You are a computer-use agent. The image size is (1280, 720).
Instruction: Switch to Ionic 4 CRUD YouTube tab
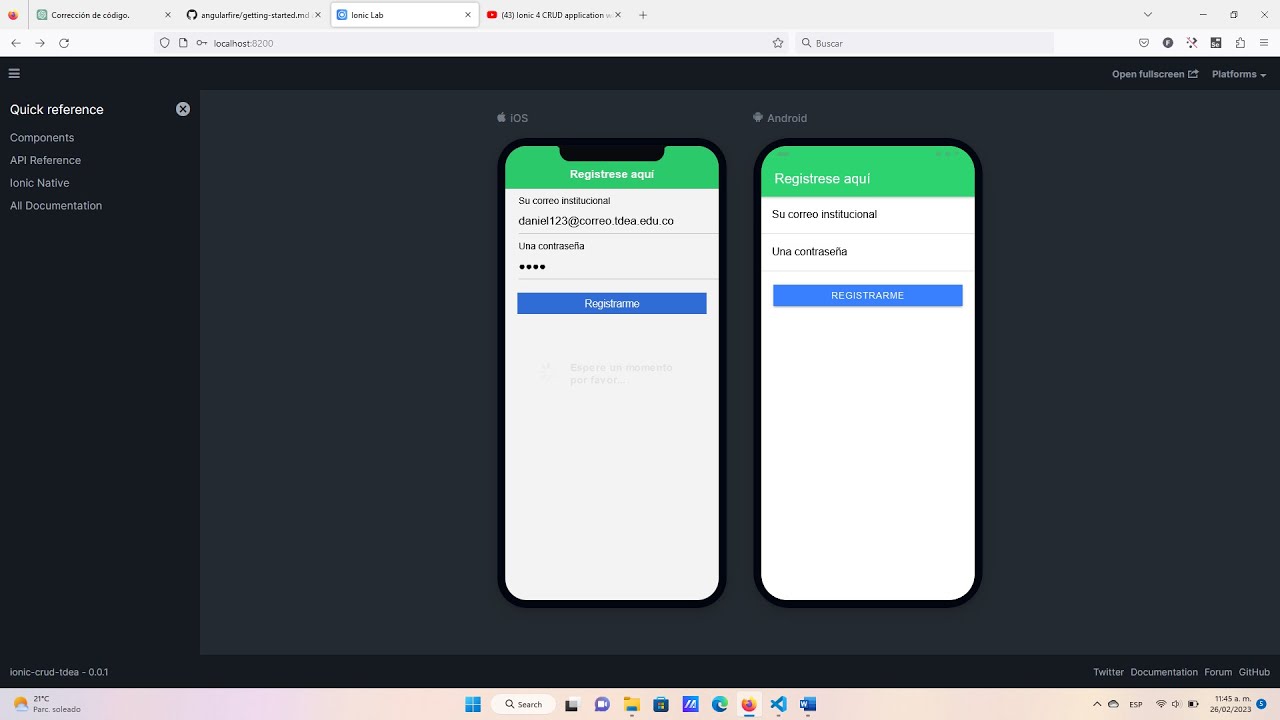[553, 15]
